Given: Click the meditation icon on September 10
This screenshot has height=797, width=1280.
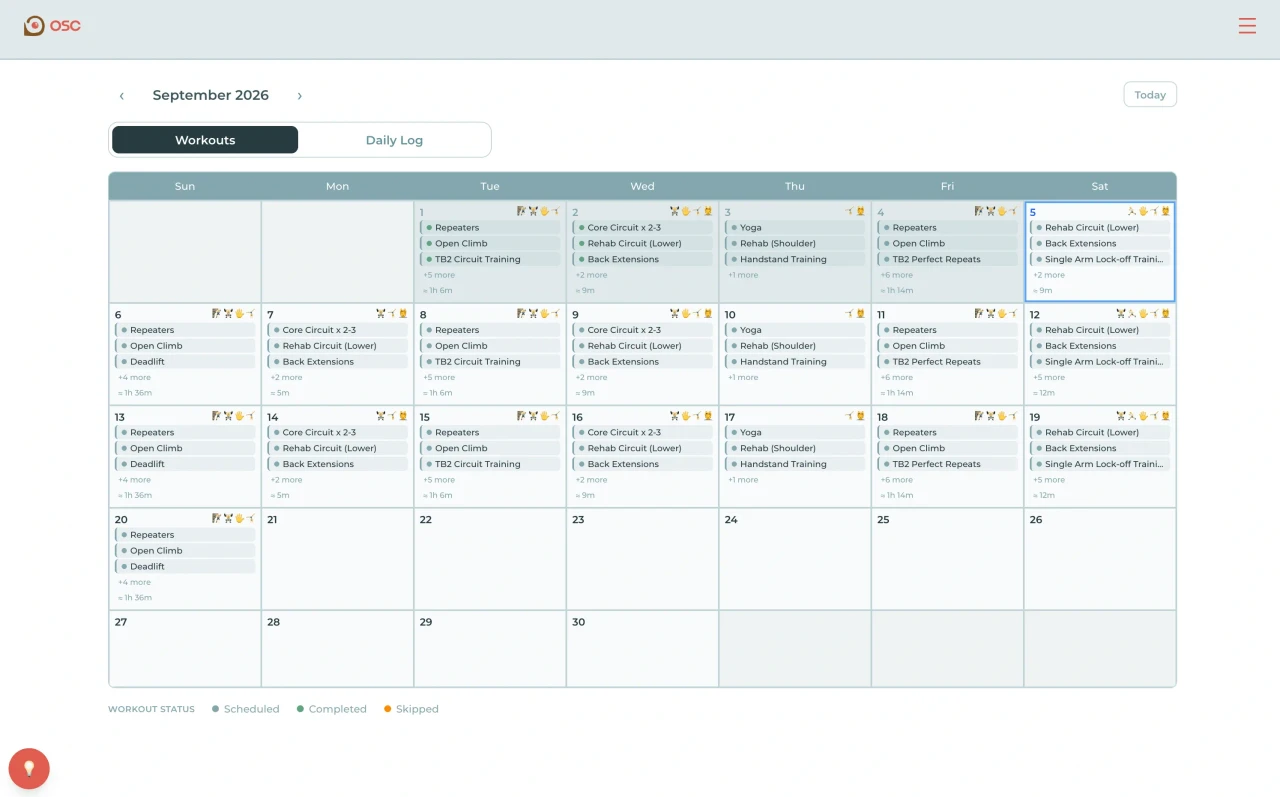Looking at the screenshot, I should (x=860, y=314).
